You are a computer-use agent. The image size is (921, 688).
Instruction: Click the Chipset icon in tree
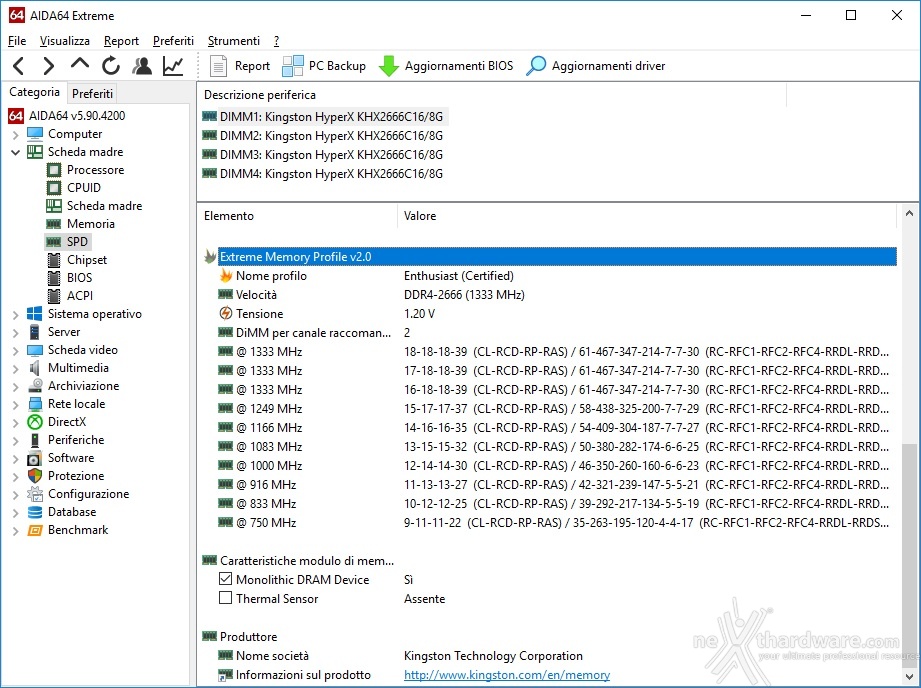(x=54, y=260)
